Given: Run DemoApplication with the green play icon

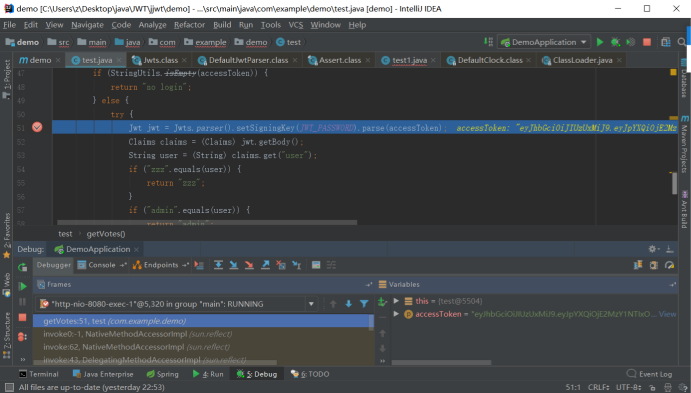Looking at the screenshot, I should coord(600,42).
